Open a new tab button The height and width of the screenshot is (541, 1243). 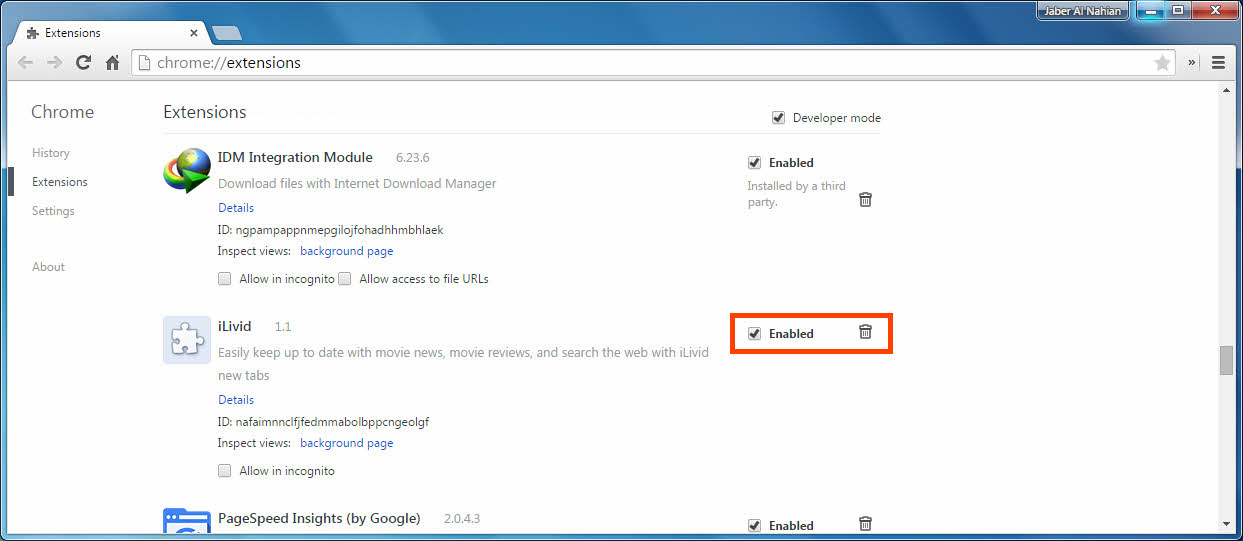[227, 33]
